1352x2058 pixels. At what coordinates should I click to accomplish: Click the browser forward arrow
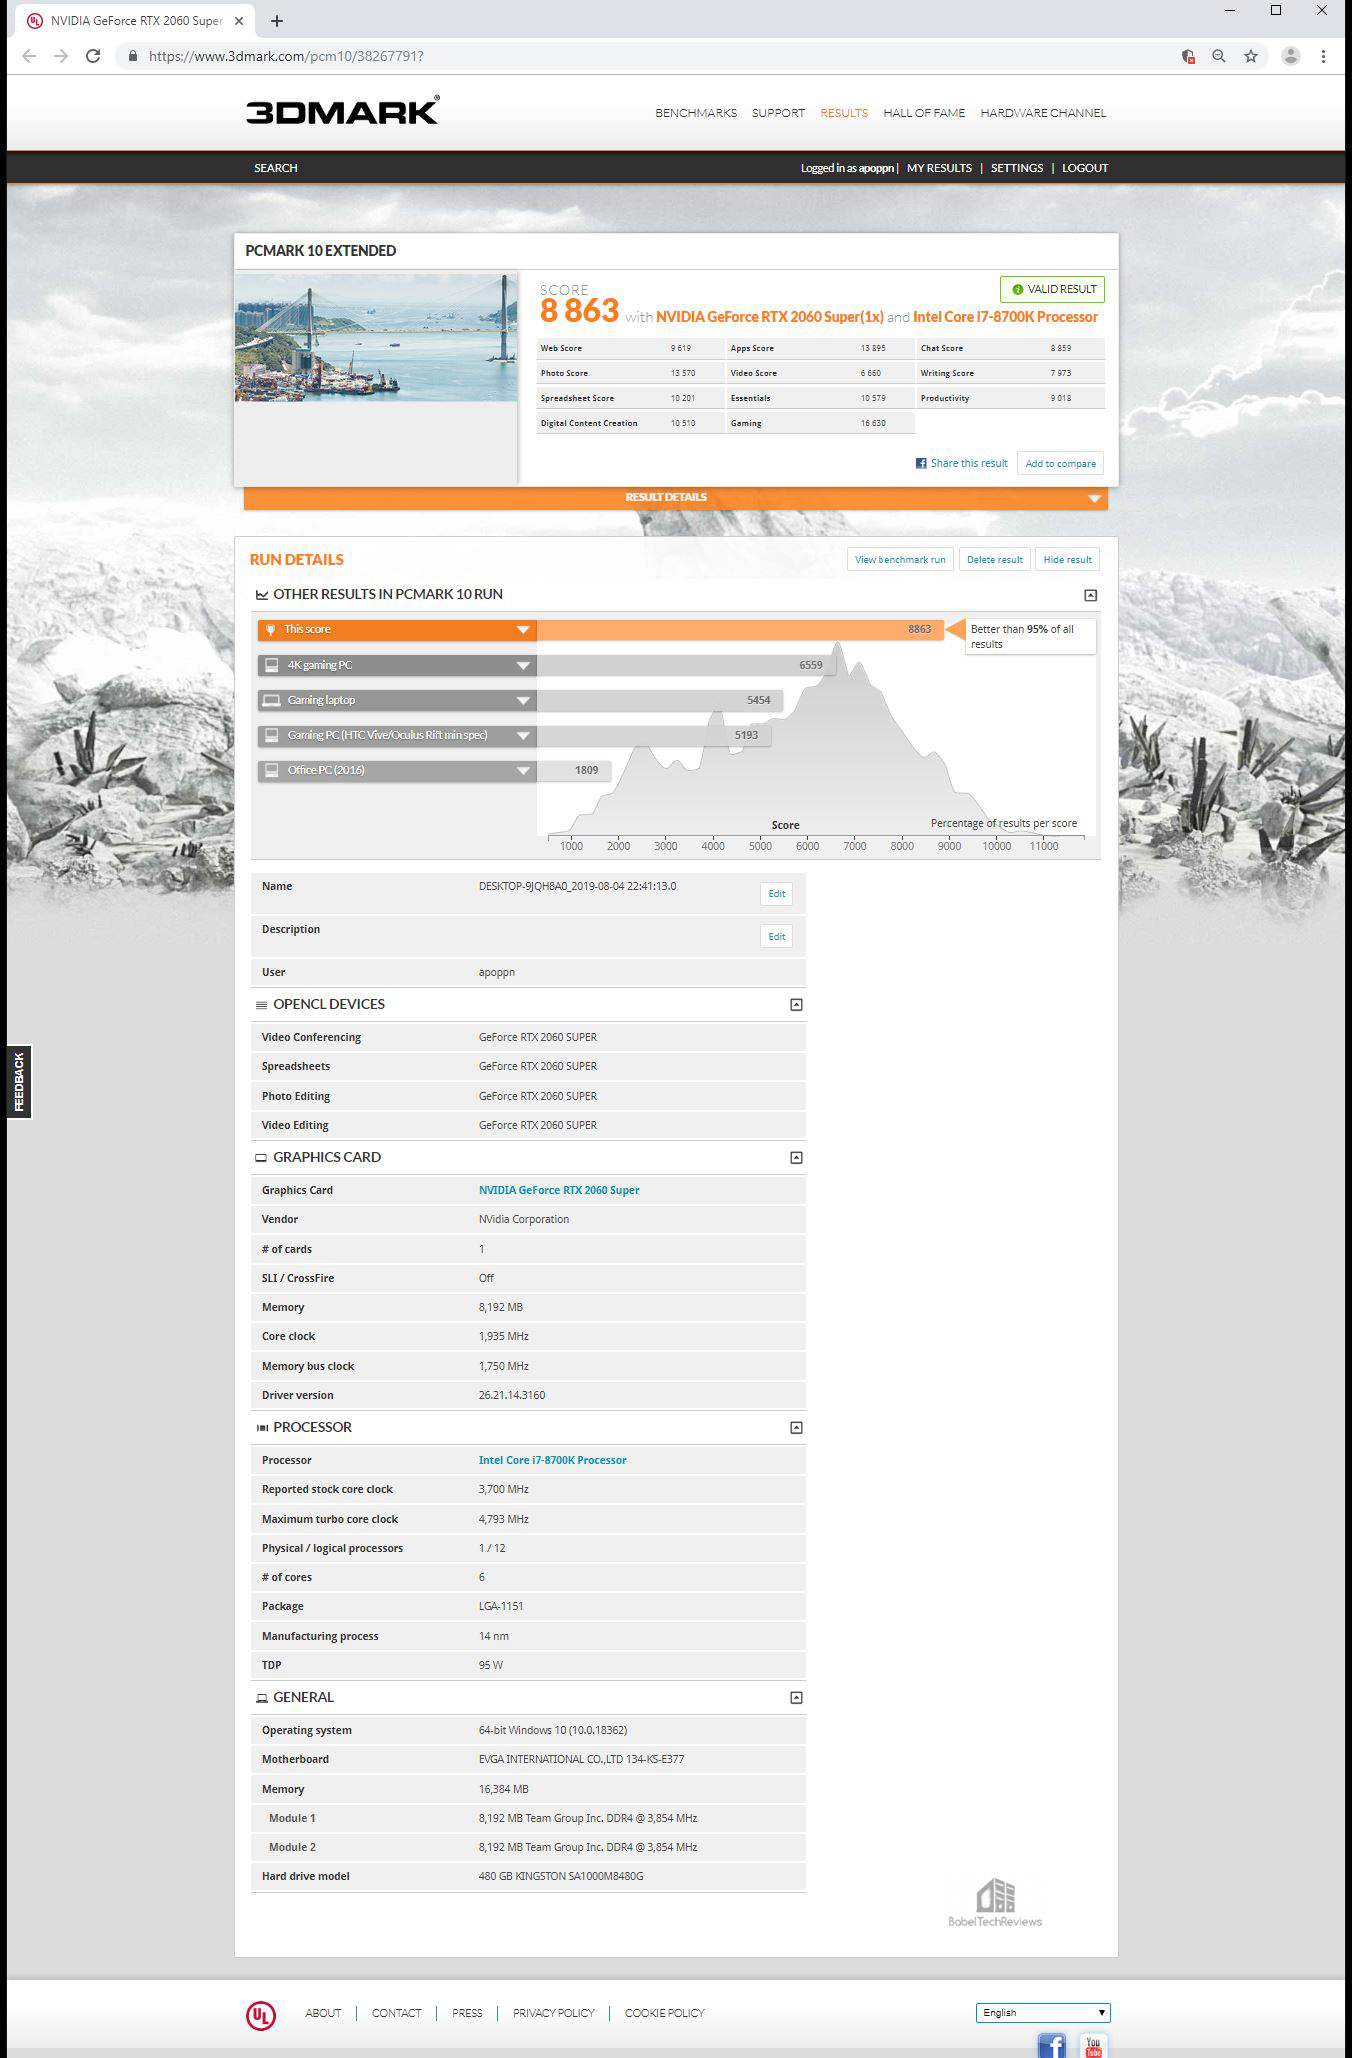pyautogui.click(x=61, y=56)
